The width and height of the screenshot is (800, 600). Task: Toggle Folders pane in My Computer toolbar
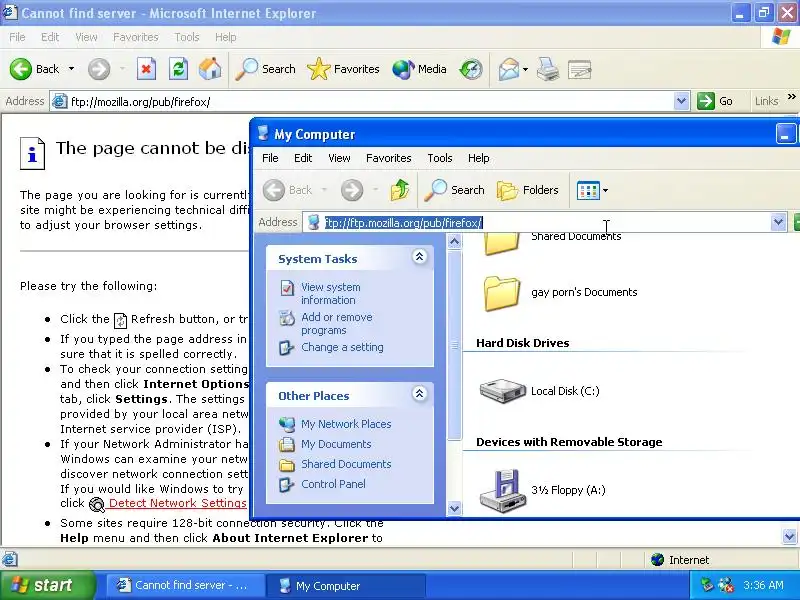point(528,190)
